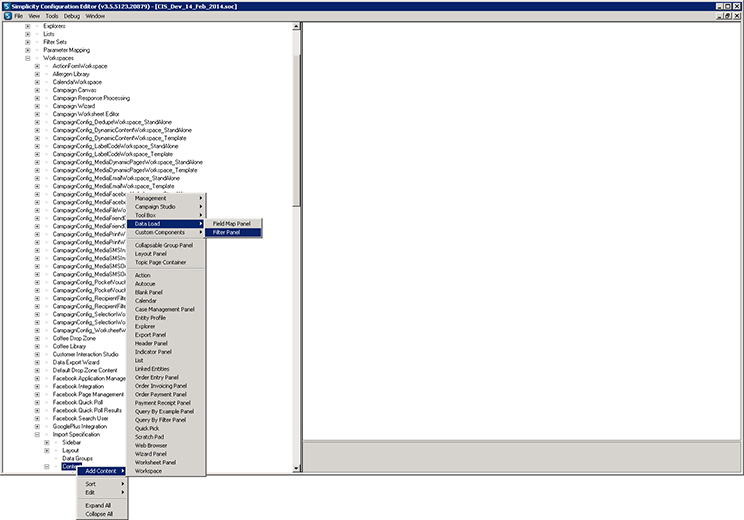744x520 pixels.
Task: Expand the Layout node under Import Specification
Action: click(x=46, y=450)
